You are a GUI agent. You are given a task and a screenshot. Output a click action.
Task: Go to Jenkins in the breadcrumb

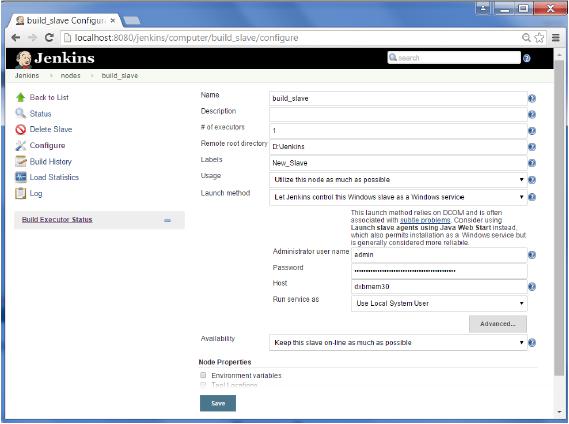click(x=27, y=76)
